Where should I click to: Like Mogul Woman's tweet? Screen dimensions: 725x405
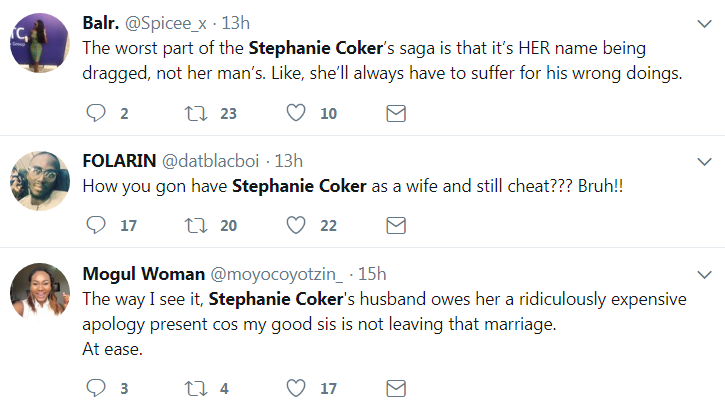[296, 387]
